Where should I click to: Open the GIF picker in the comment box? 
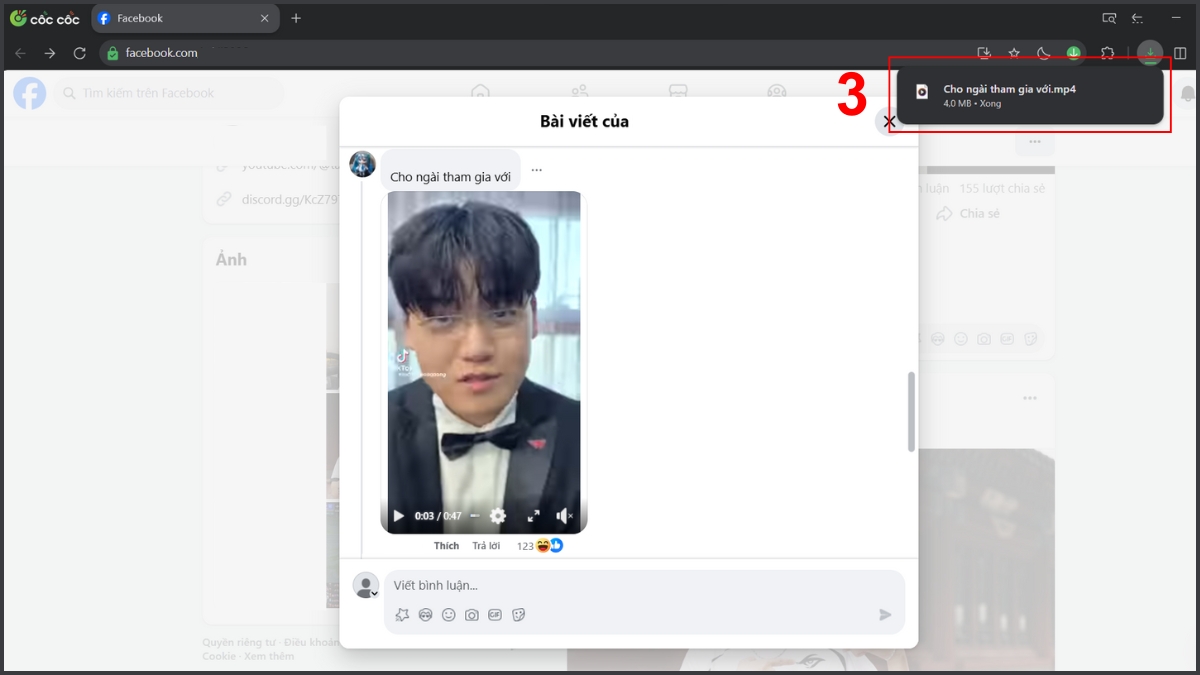[x=494, y=614]
